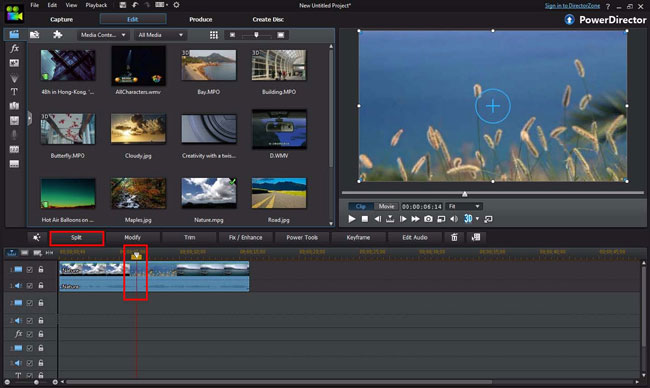The width and height of the screenshot is (650, 388).
Task: Click the preview seek bar handle
Action: (x=465, y=194)
